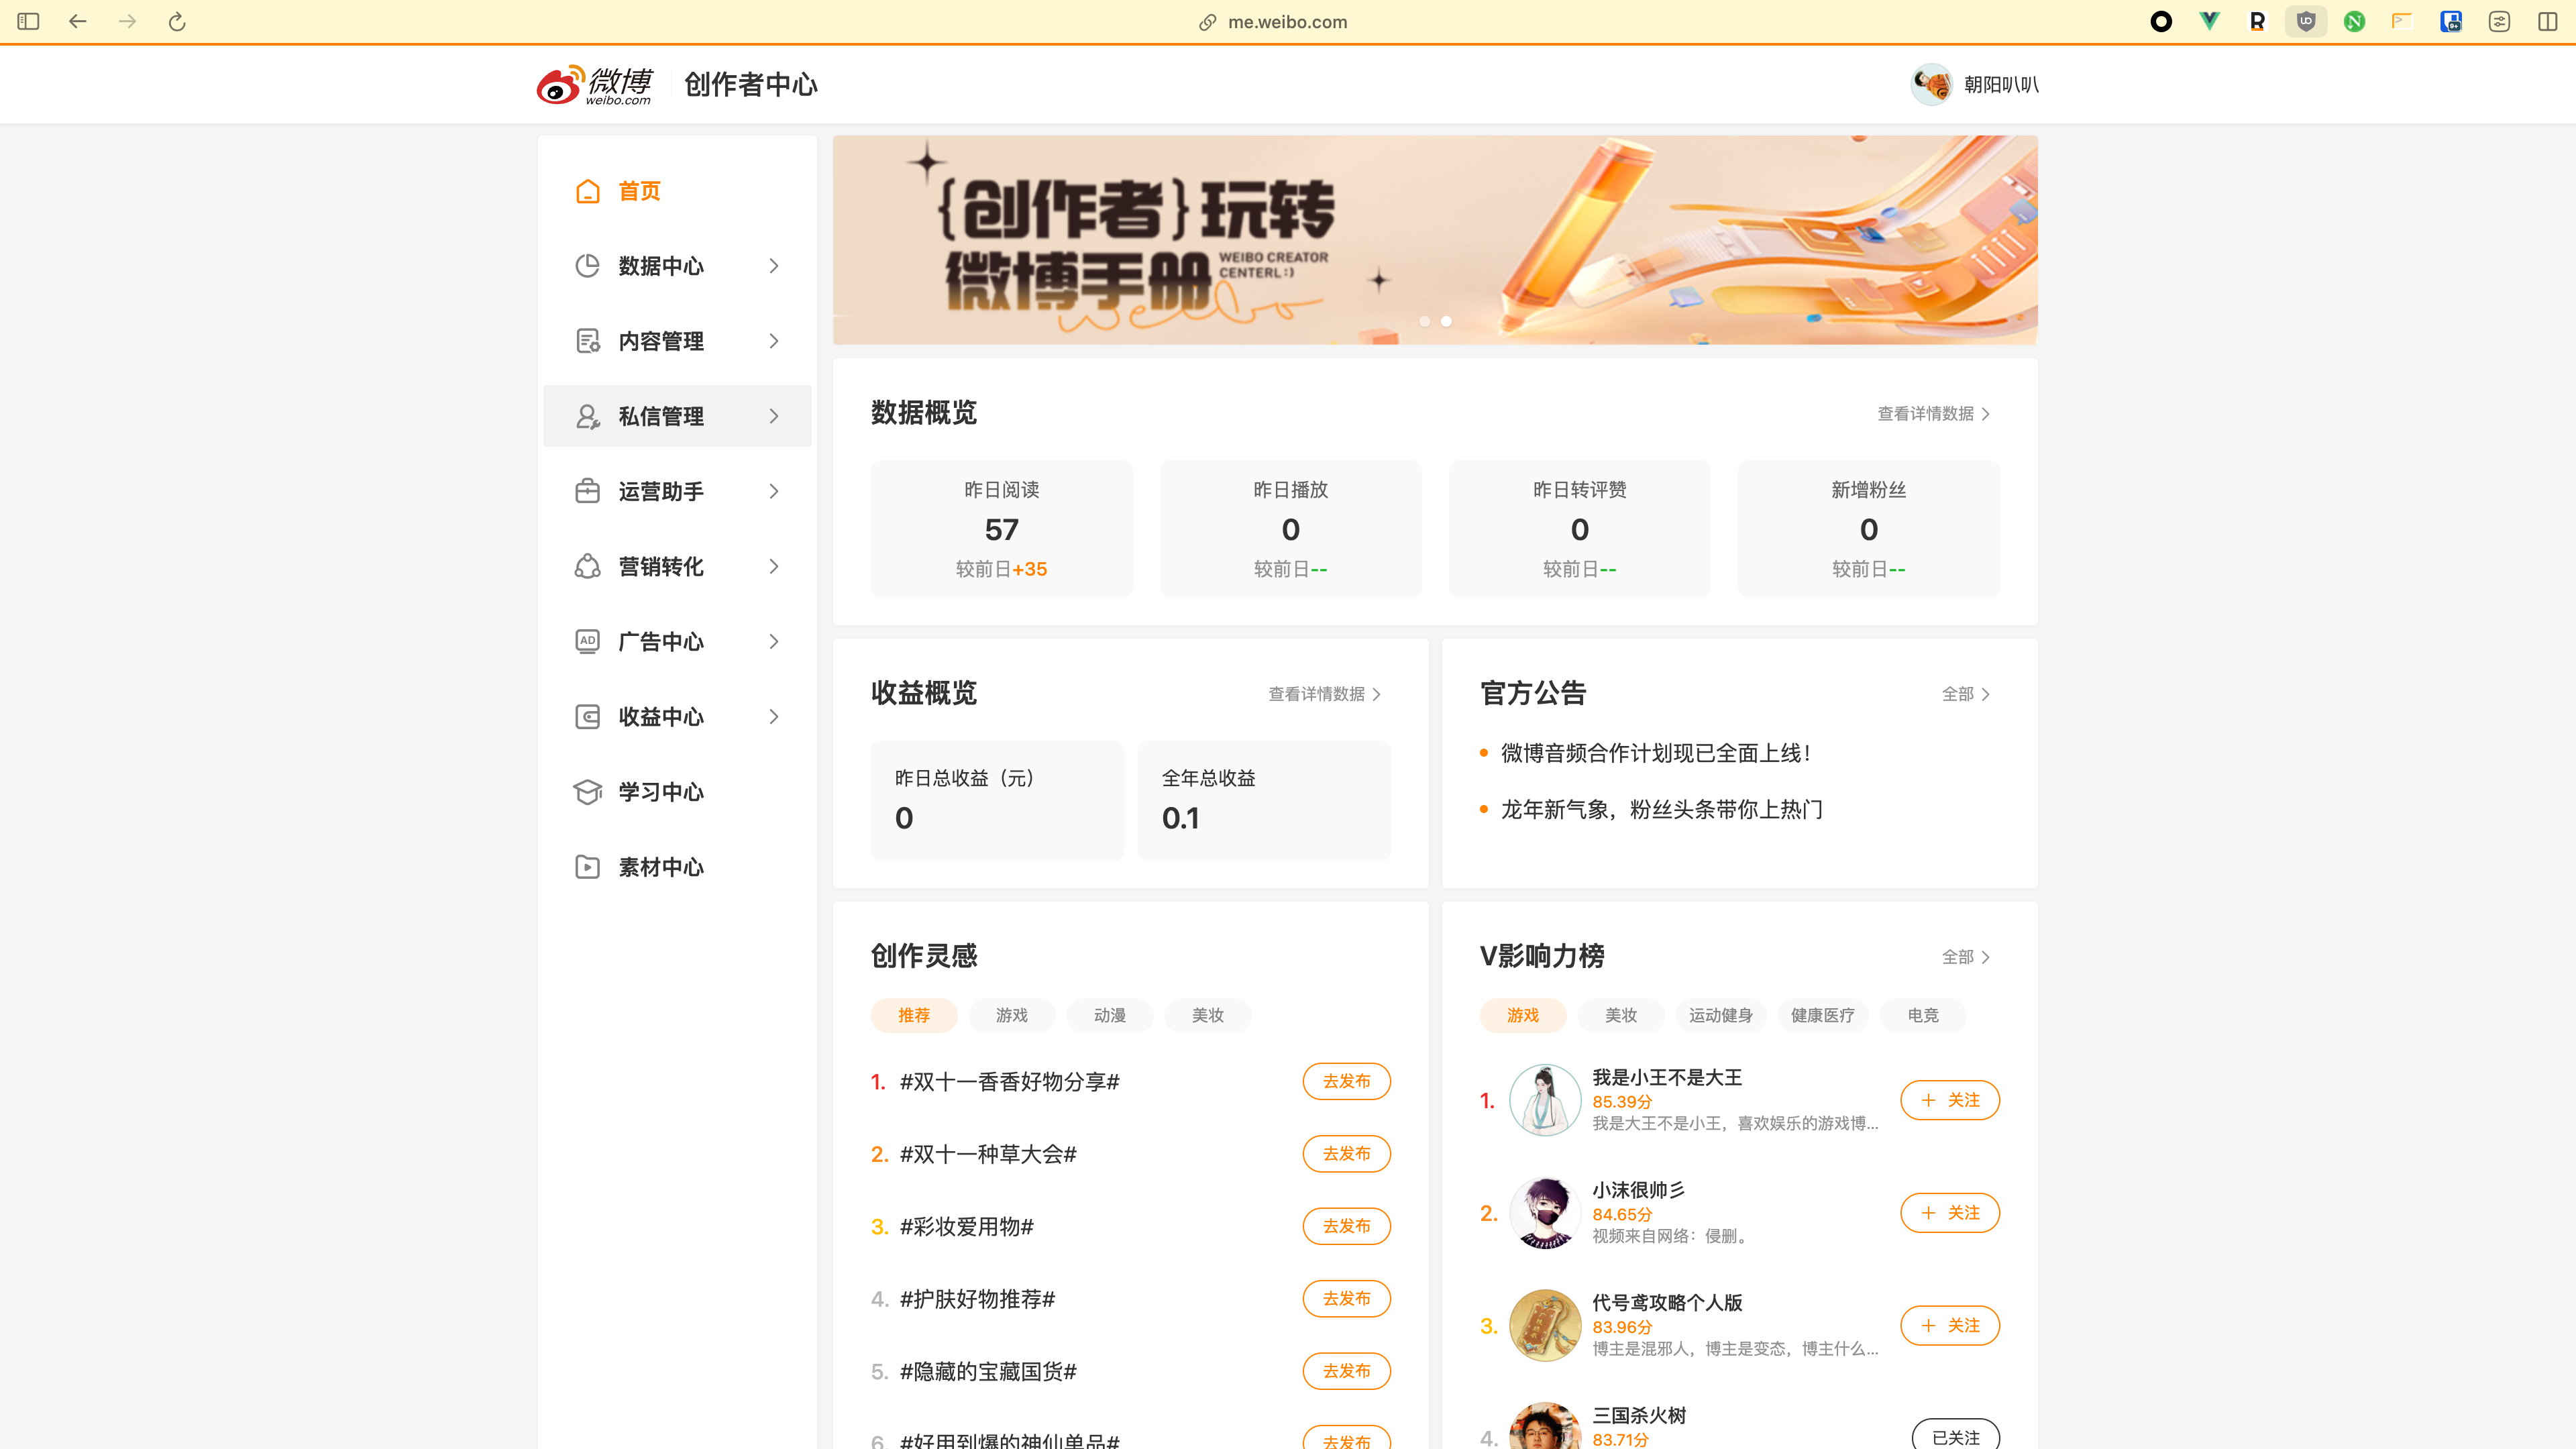Image resolution: width=2576 pixels, height=1449 pixels.
Task: Expand the 广告中心 chevron
Action: 774,641
